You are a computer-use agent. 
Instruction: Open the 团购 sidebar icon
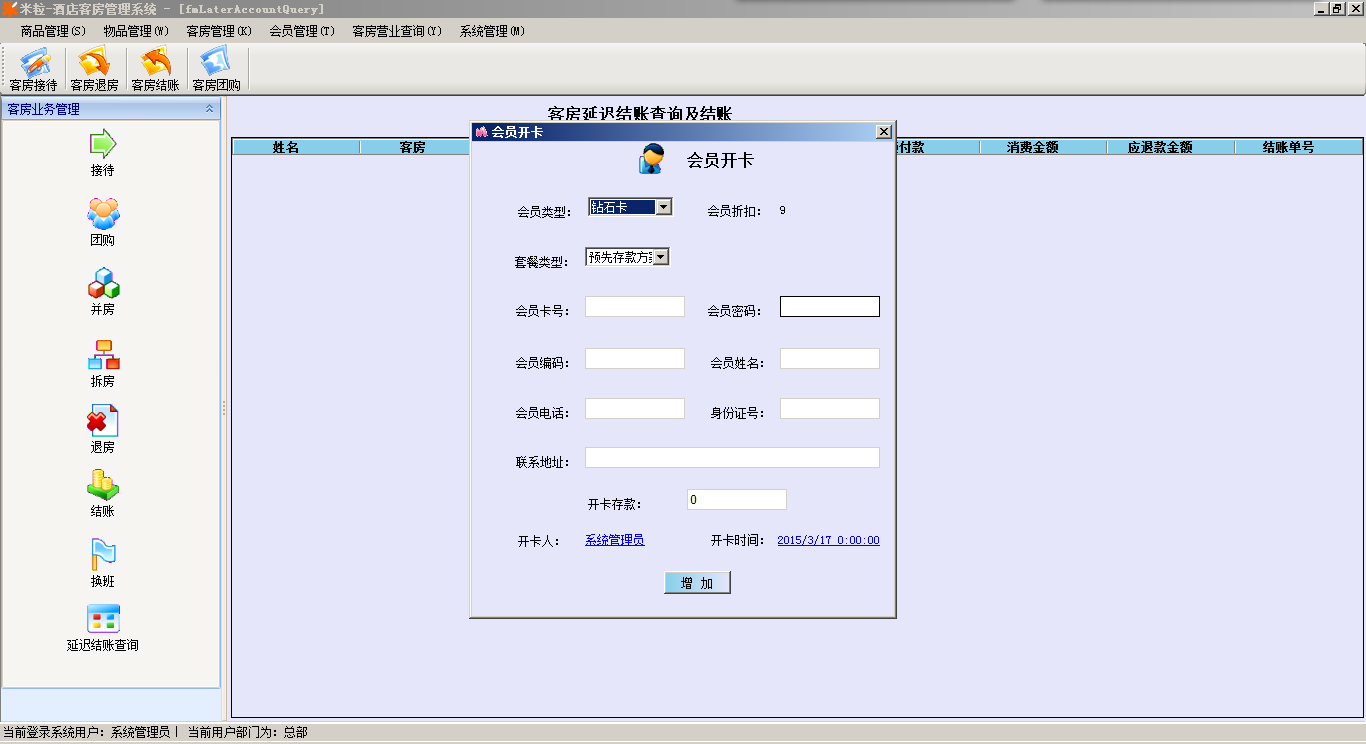click(103, 214)
